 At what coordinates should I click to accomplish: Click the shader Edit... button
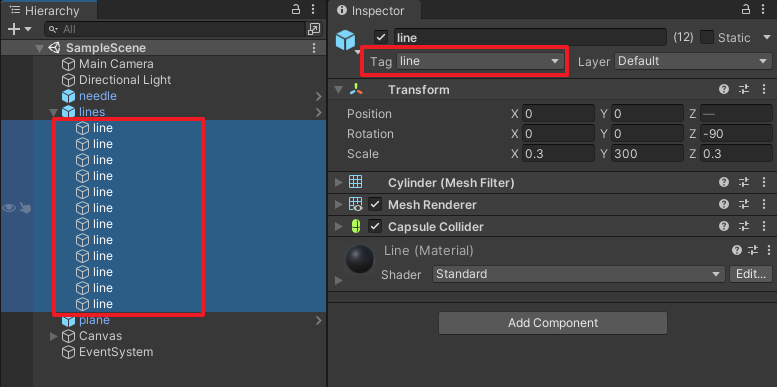[751, 274]
